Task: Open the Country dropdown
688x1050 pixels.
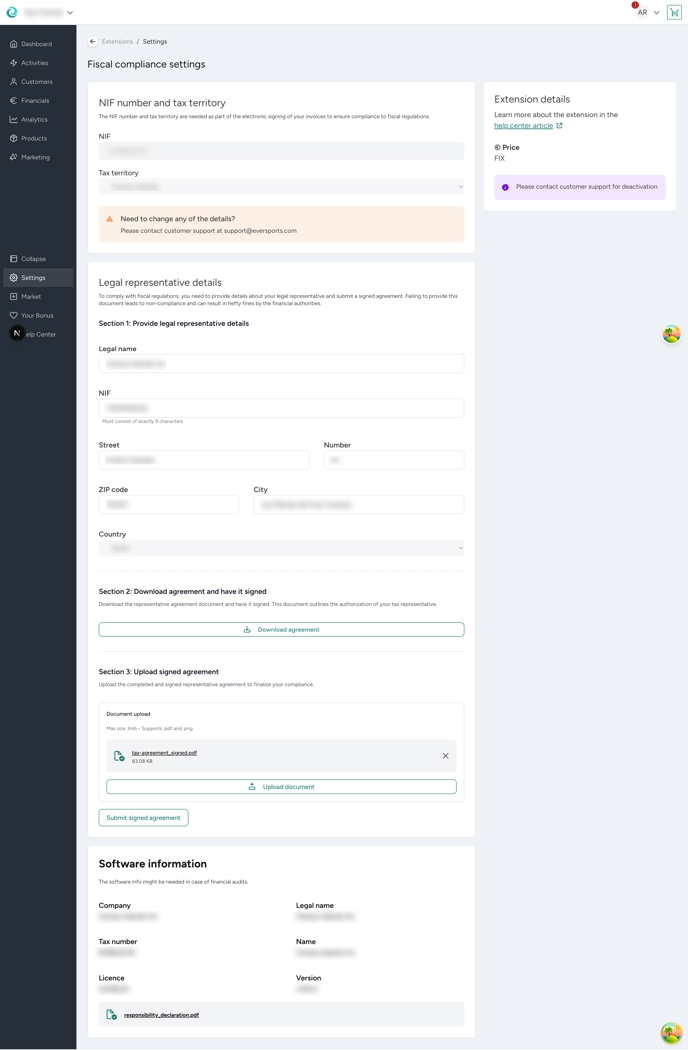Action: click(281, 548)
